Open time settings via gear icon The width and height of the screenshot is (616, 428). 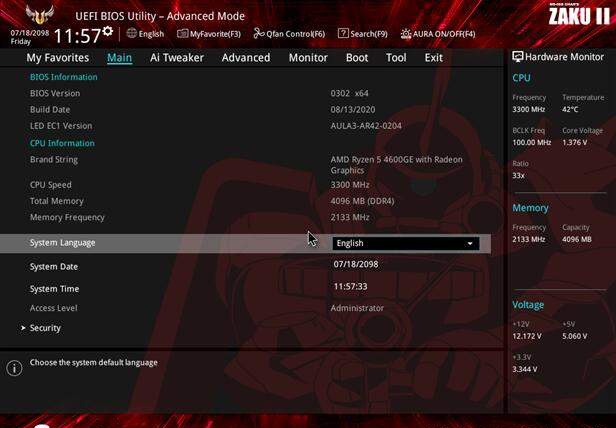point(108,31)
